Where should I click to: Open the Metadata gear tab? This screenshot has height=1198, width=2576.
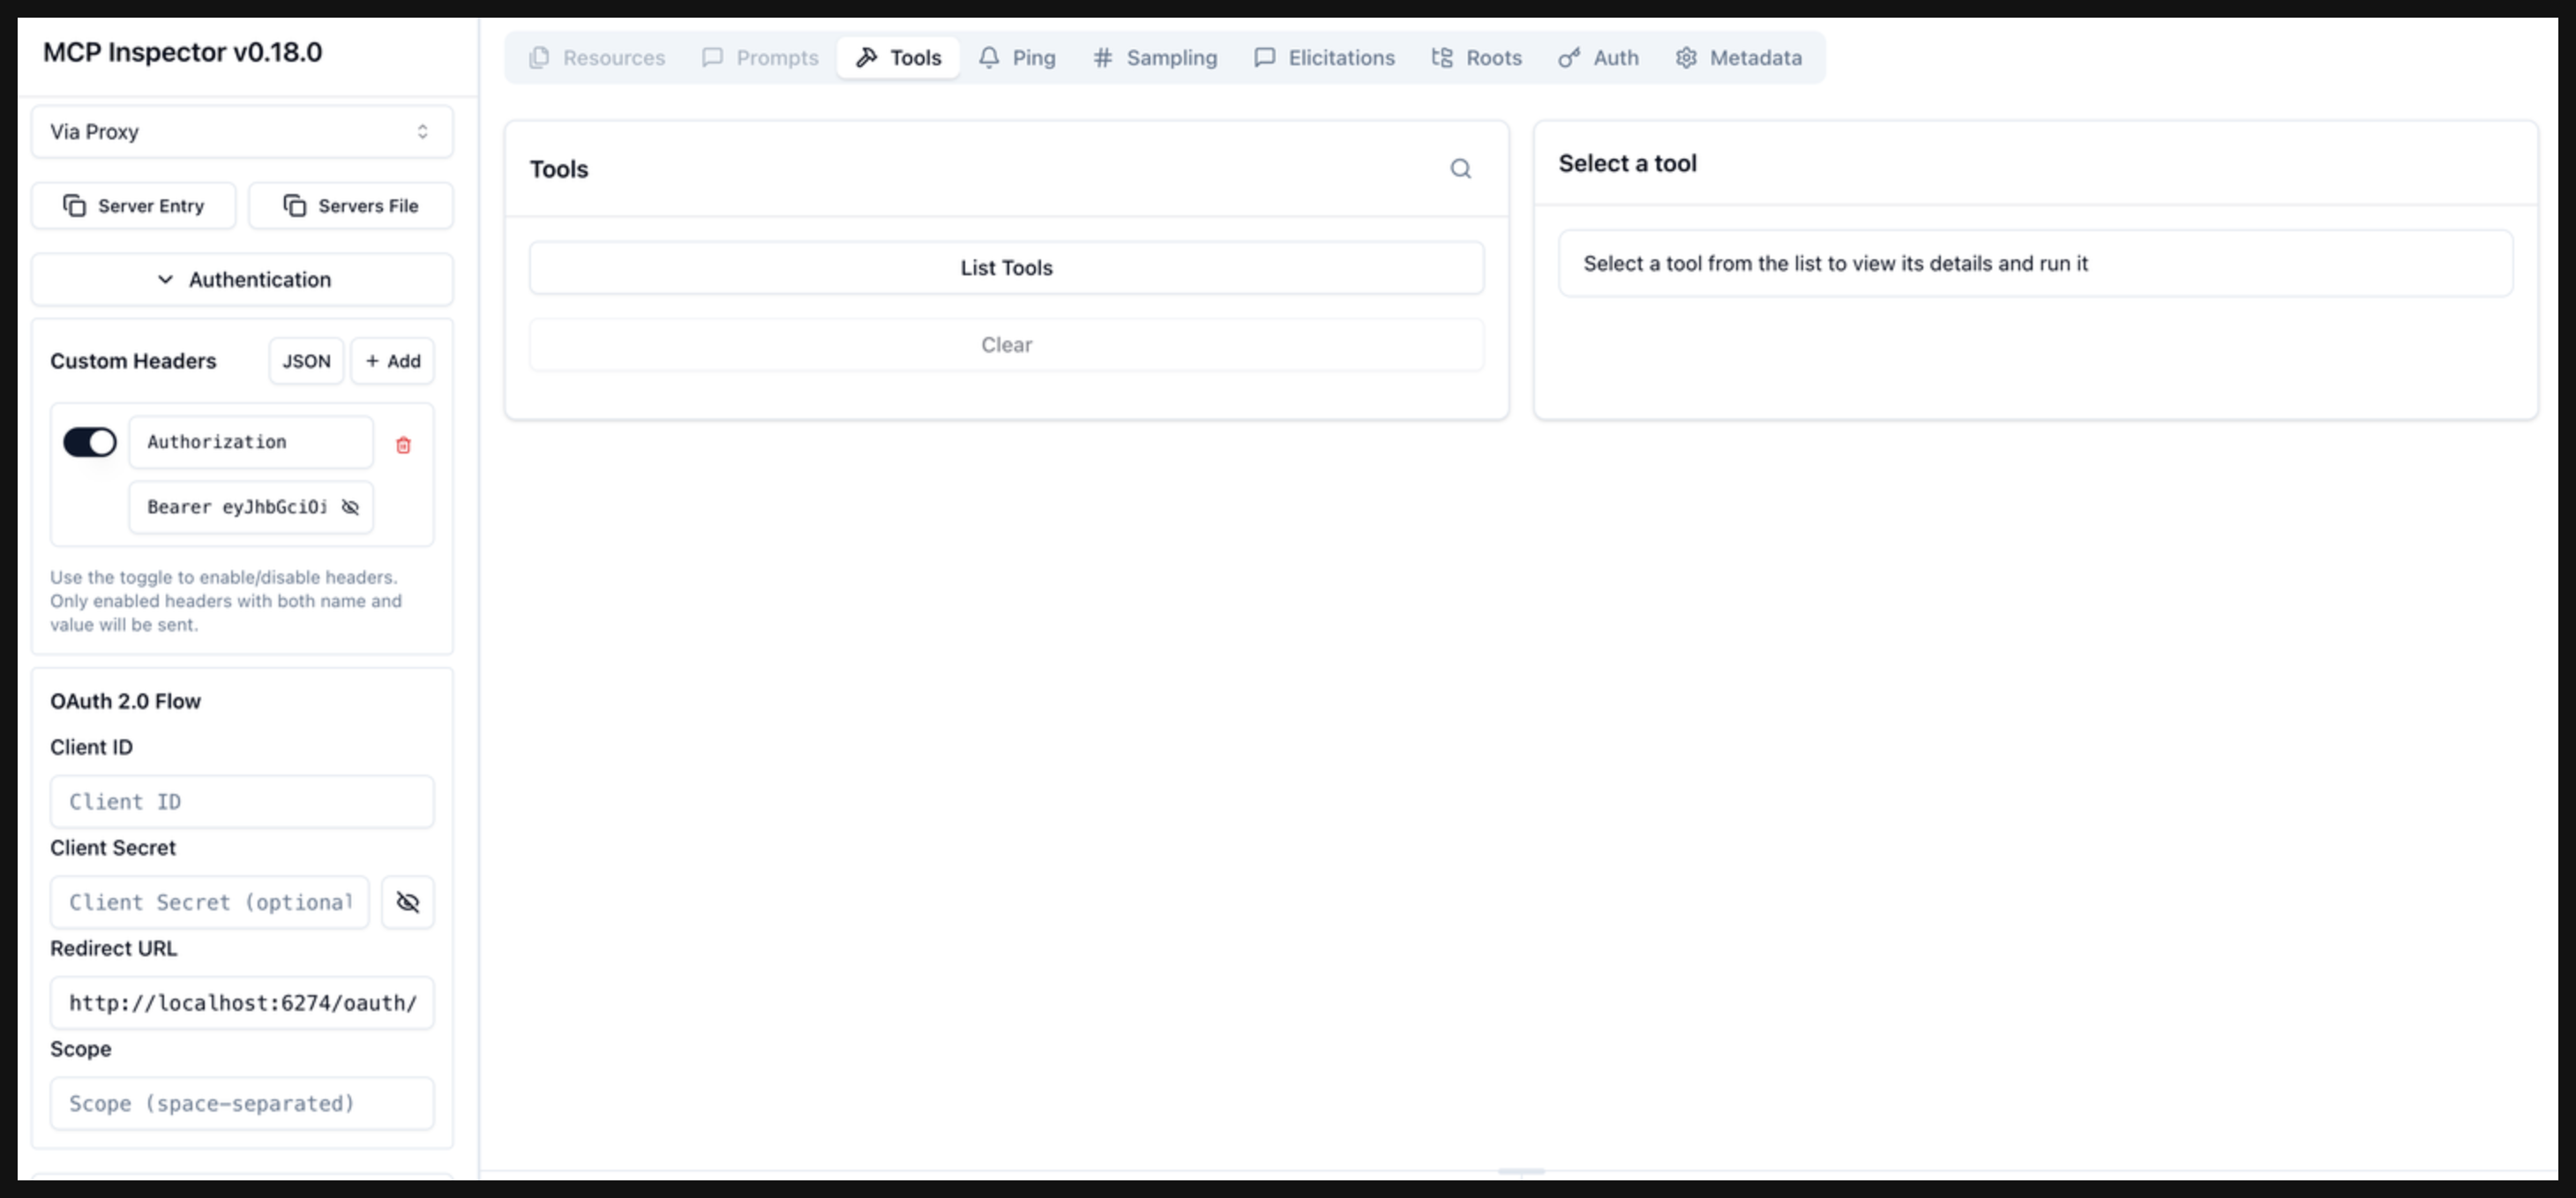tap(1739, 58)
